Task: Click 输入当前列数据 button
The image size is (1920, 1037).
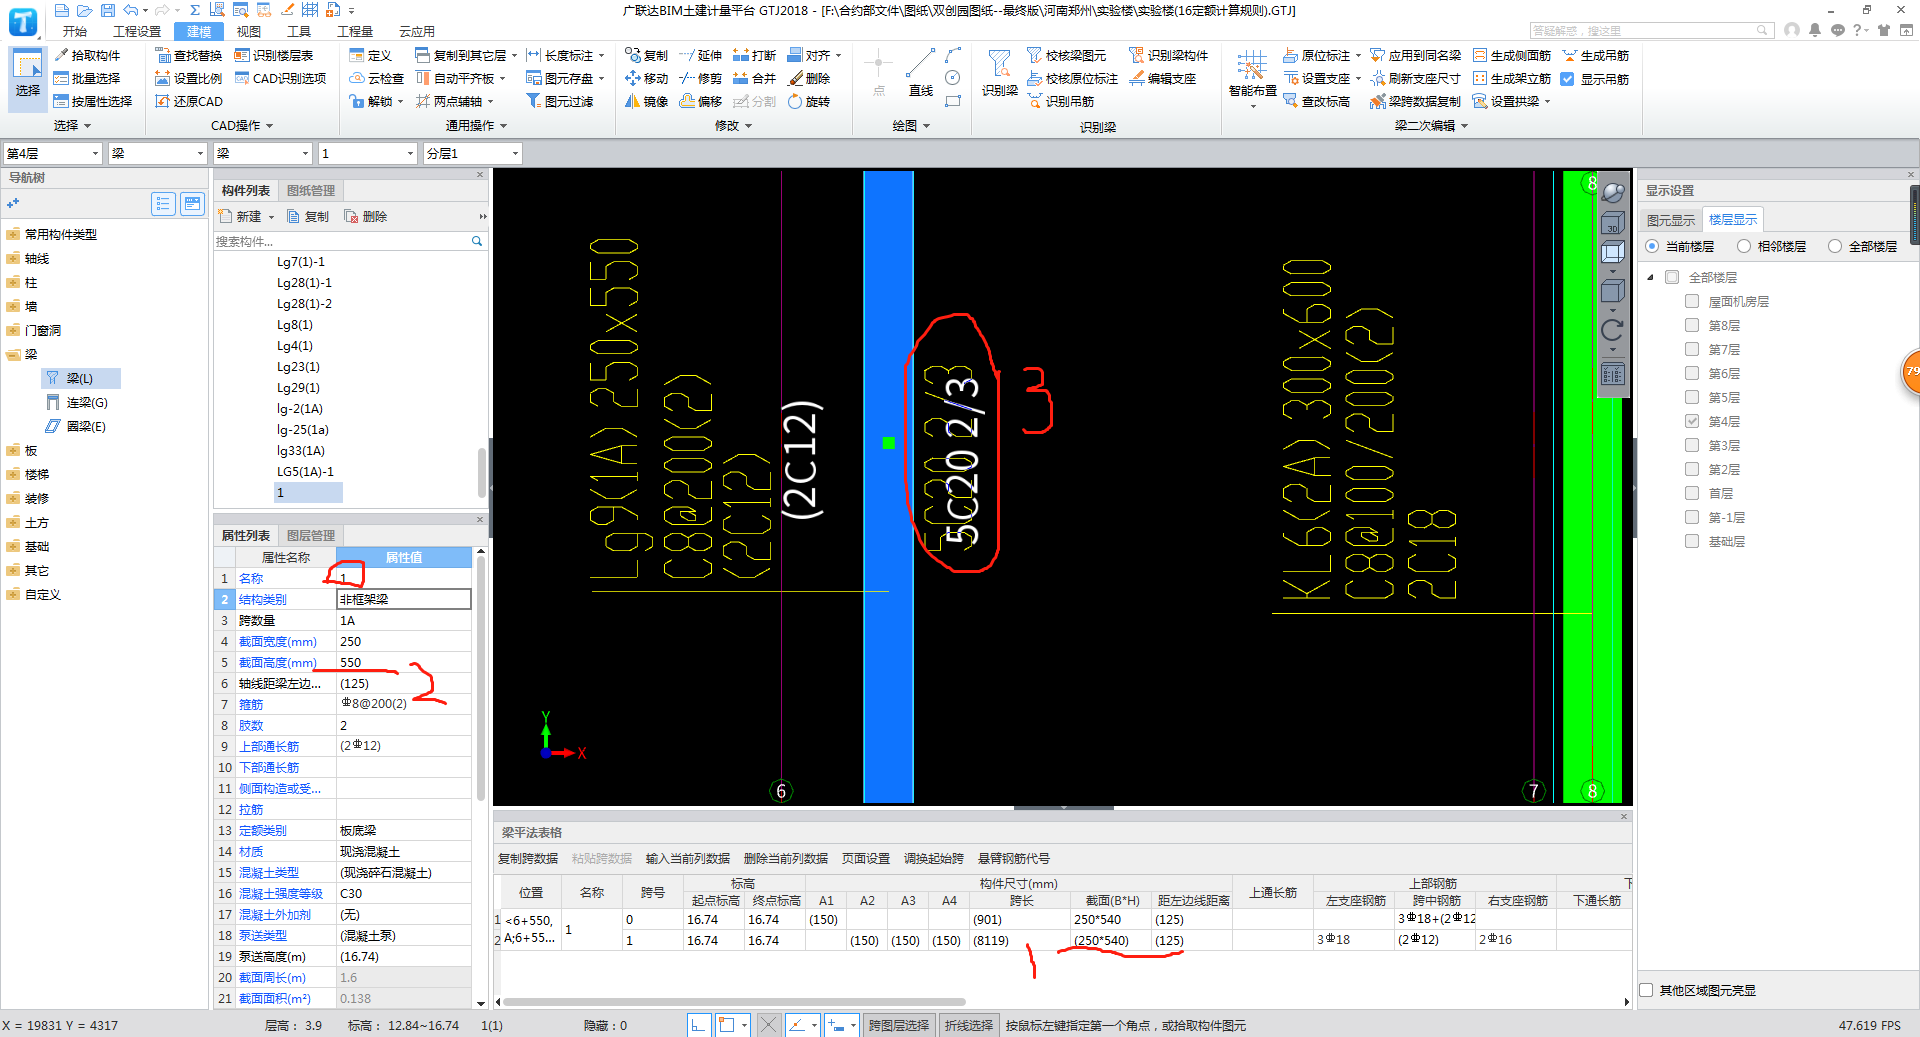Action: pyautogui.click(x=688, y=858)
